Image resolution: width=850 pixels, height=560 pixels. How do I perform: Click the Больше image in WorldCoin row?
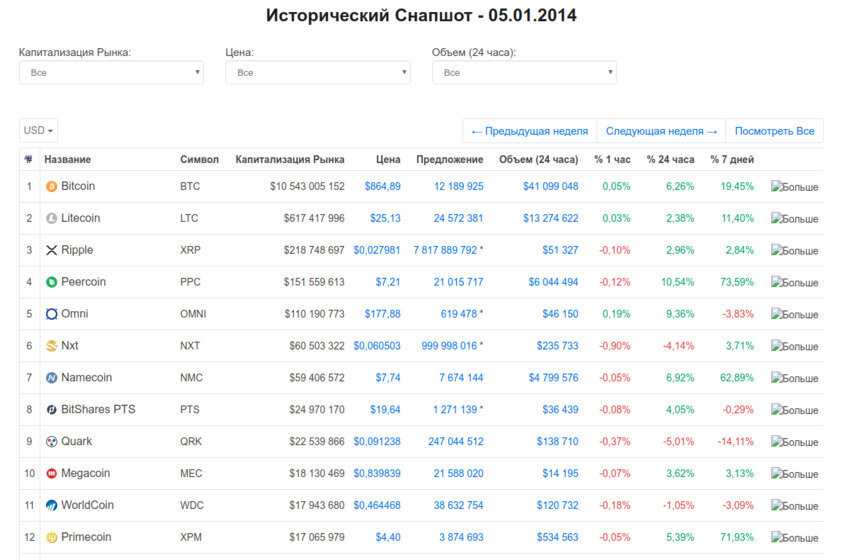click(795, 506)
